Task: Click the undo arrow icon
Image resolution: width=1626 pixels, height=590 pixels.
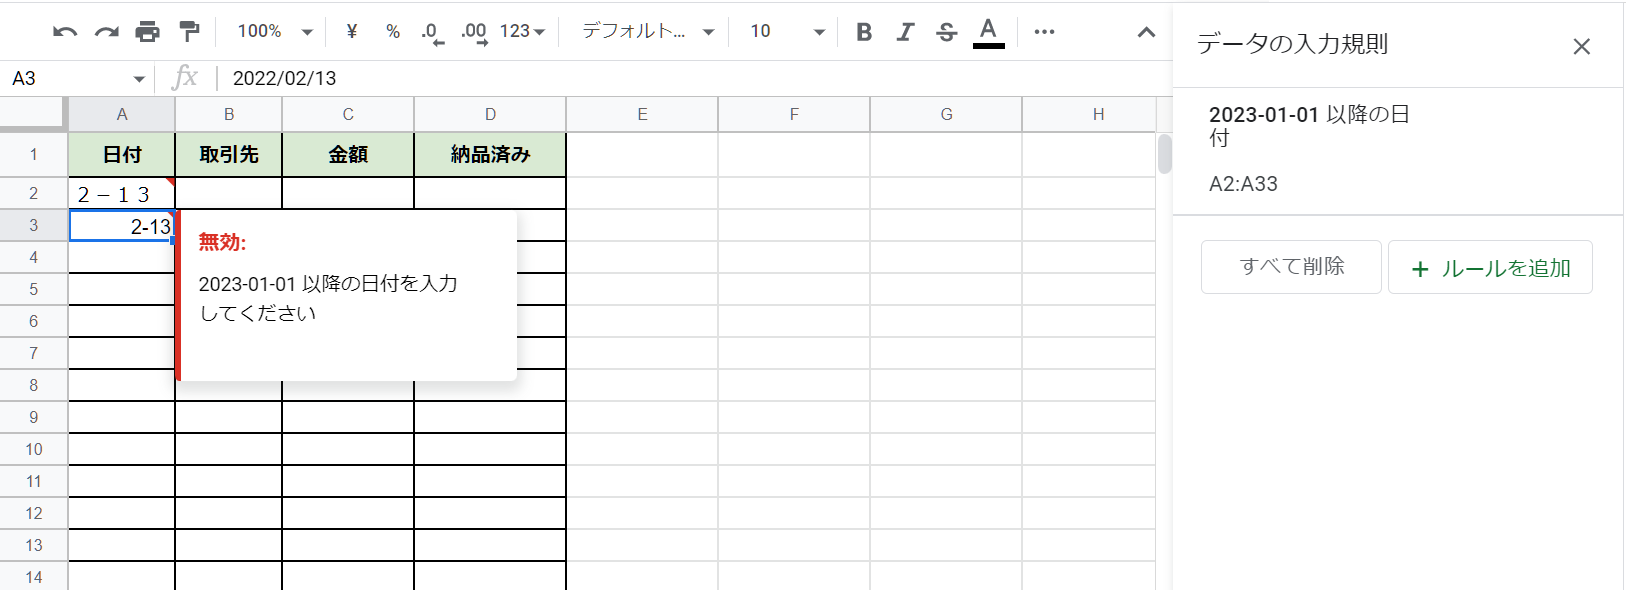Action: (65, 32)
